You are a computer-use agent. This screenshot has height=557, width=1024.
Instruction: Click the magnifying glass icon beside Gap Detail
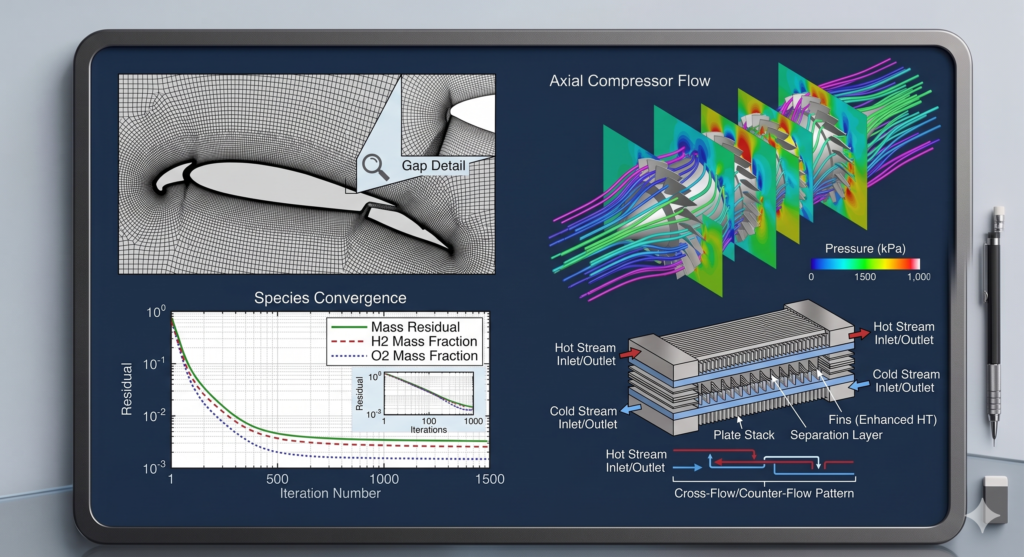(x=376, y=167)
